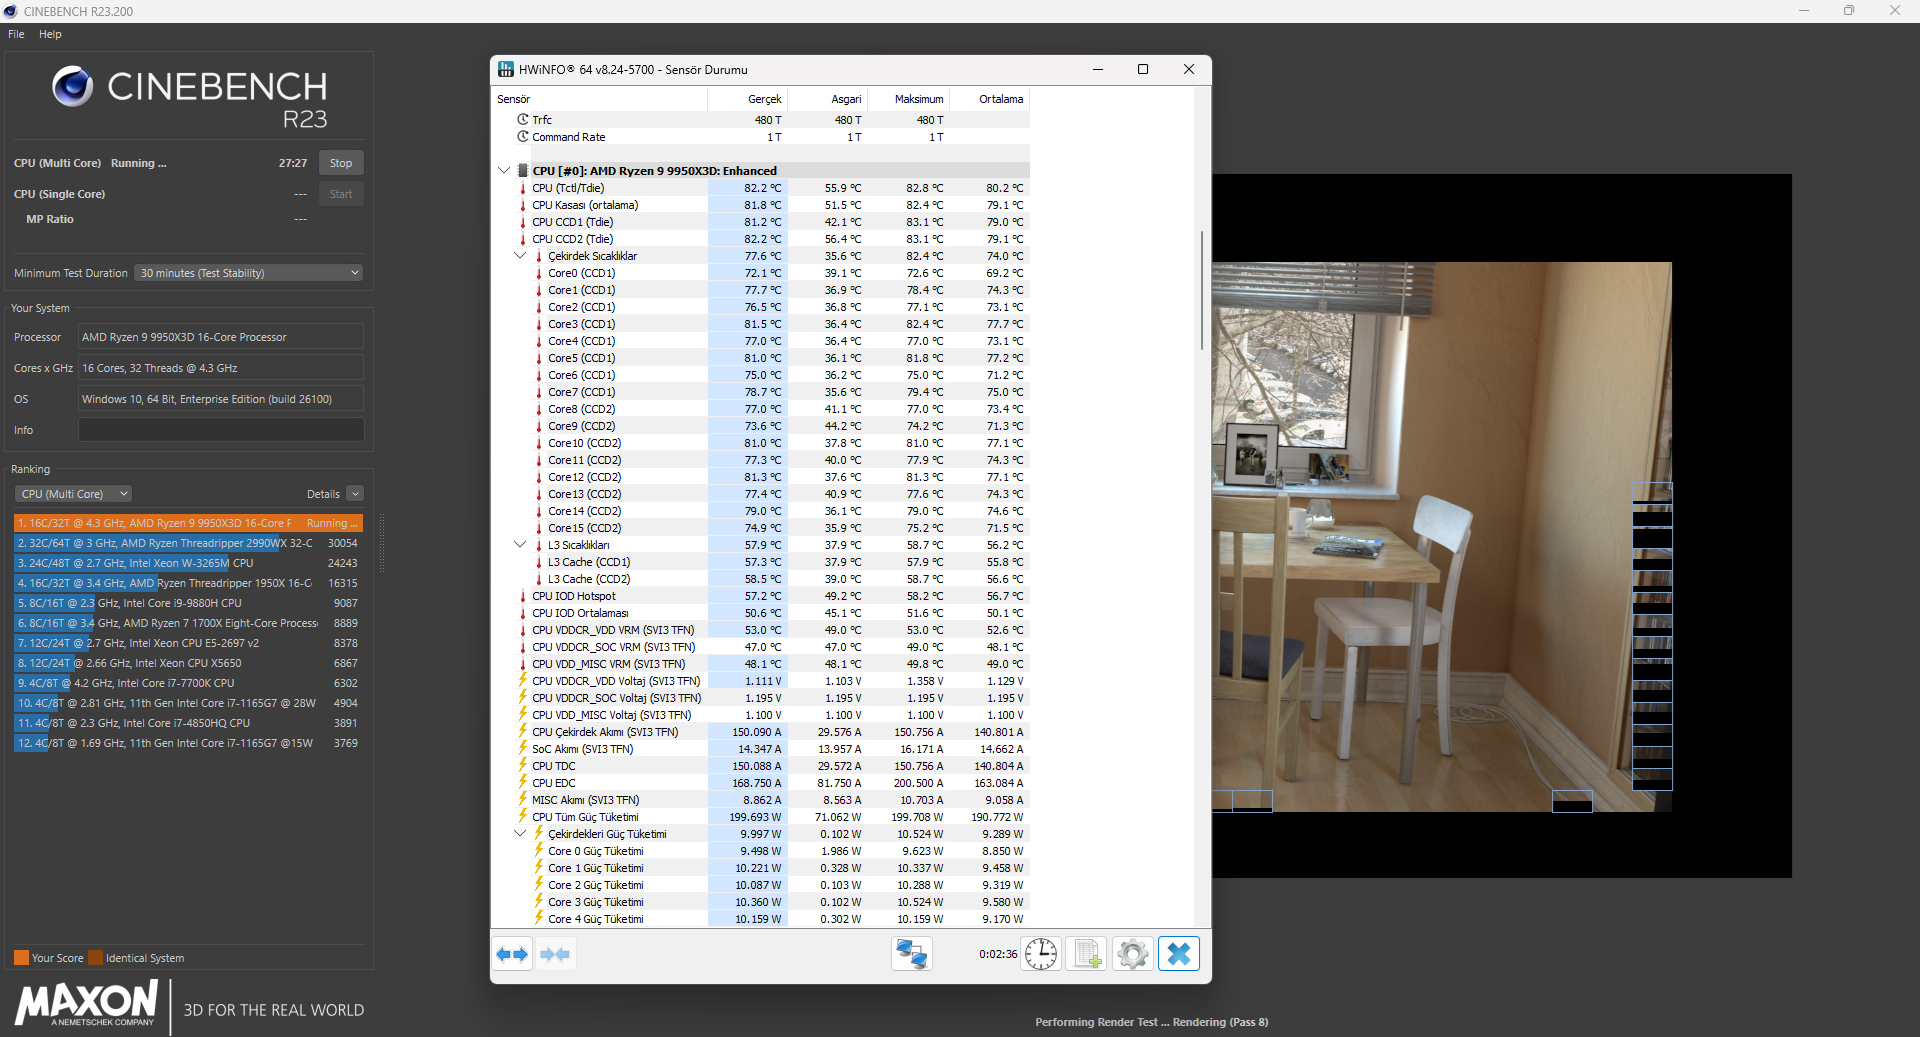The height and width of the screenshot is (1037, 1920).
Task: Click the Cinebench logo sphere icon
Action: [73, 87]
